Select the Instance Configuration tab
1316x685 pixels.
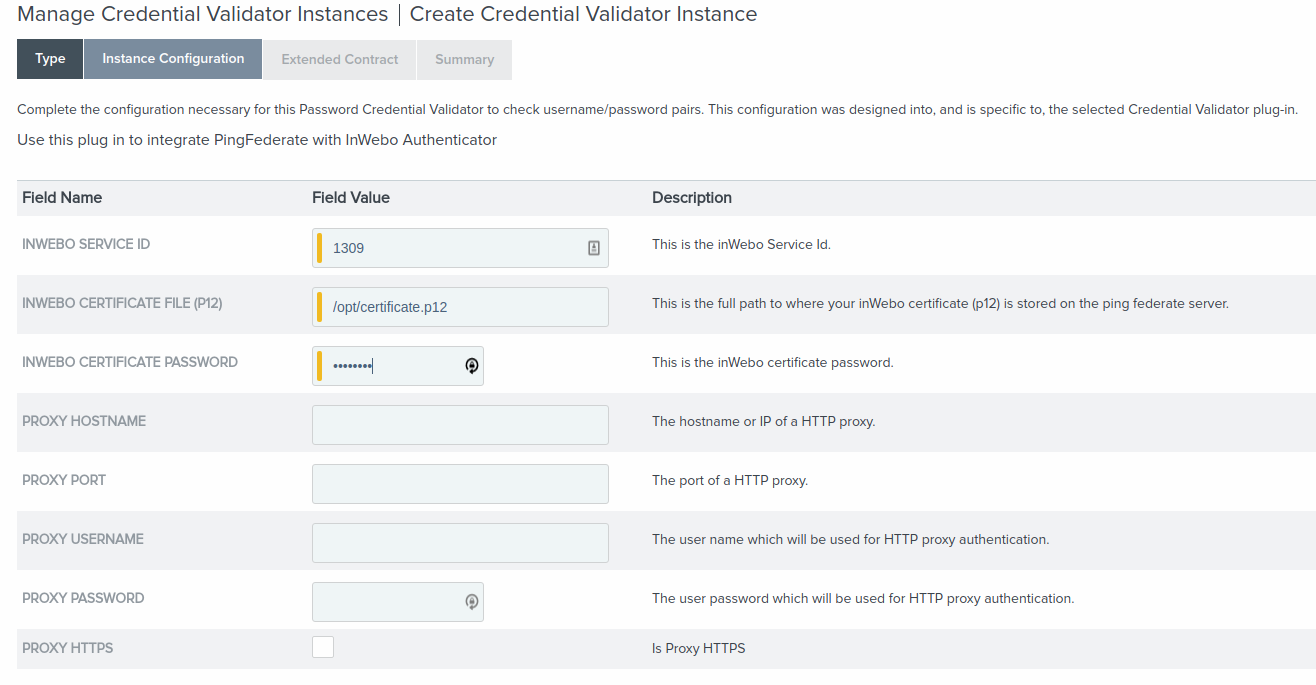tap(173, 59)
